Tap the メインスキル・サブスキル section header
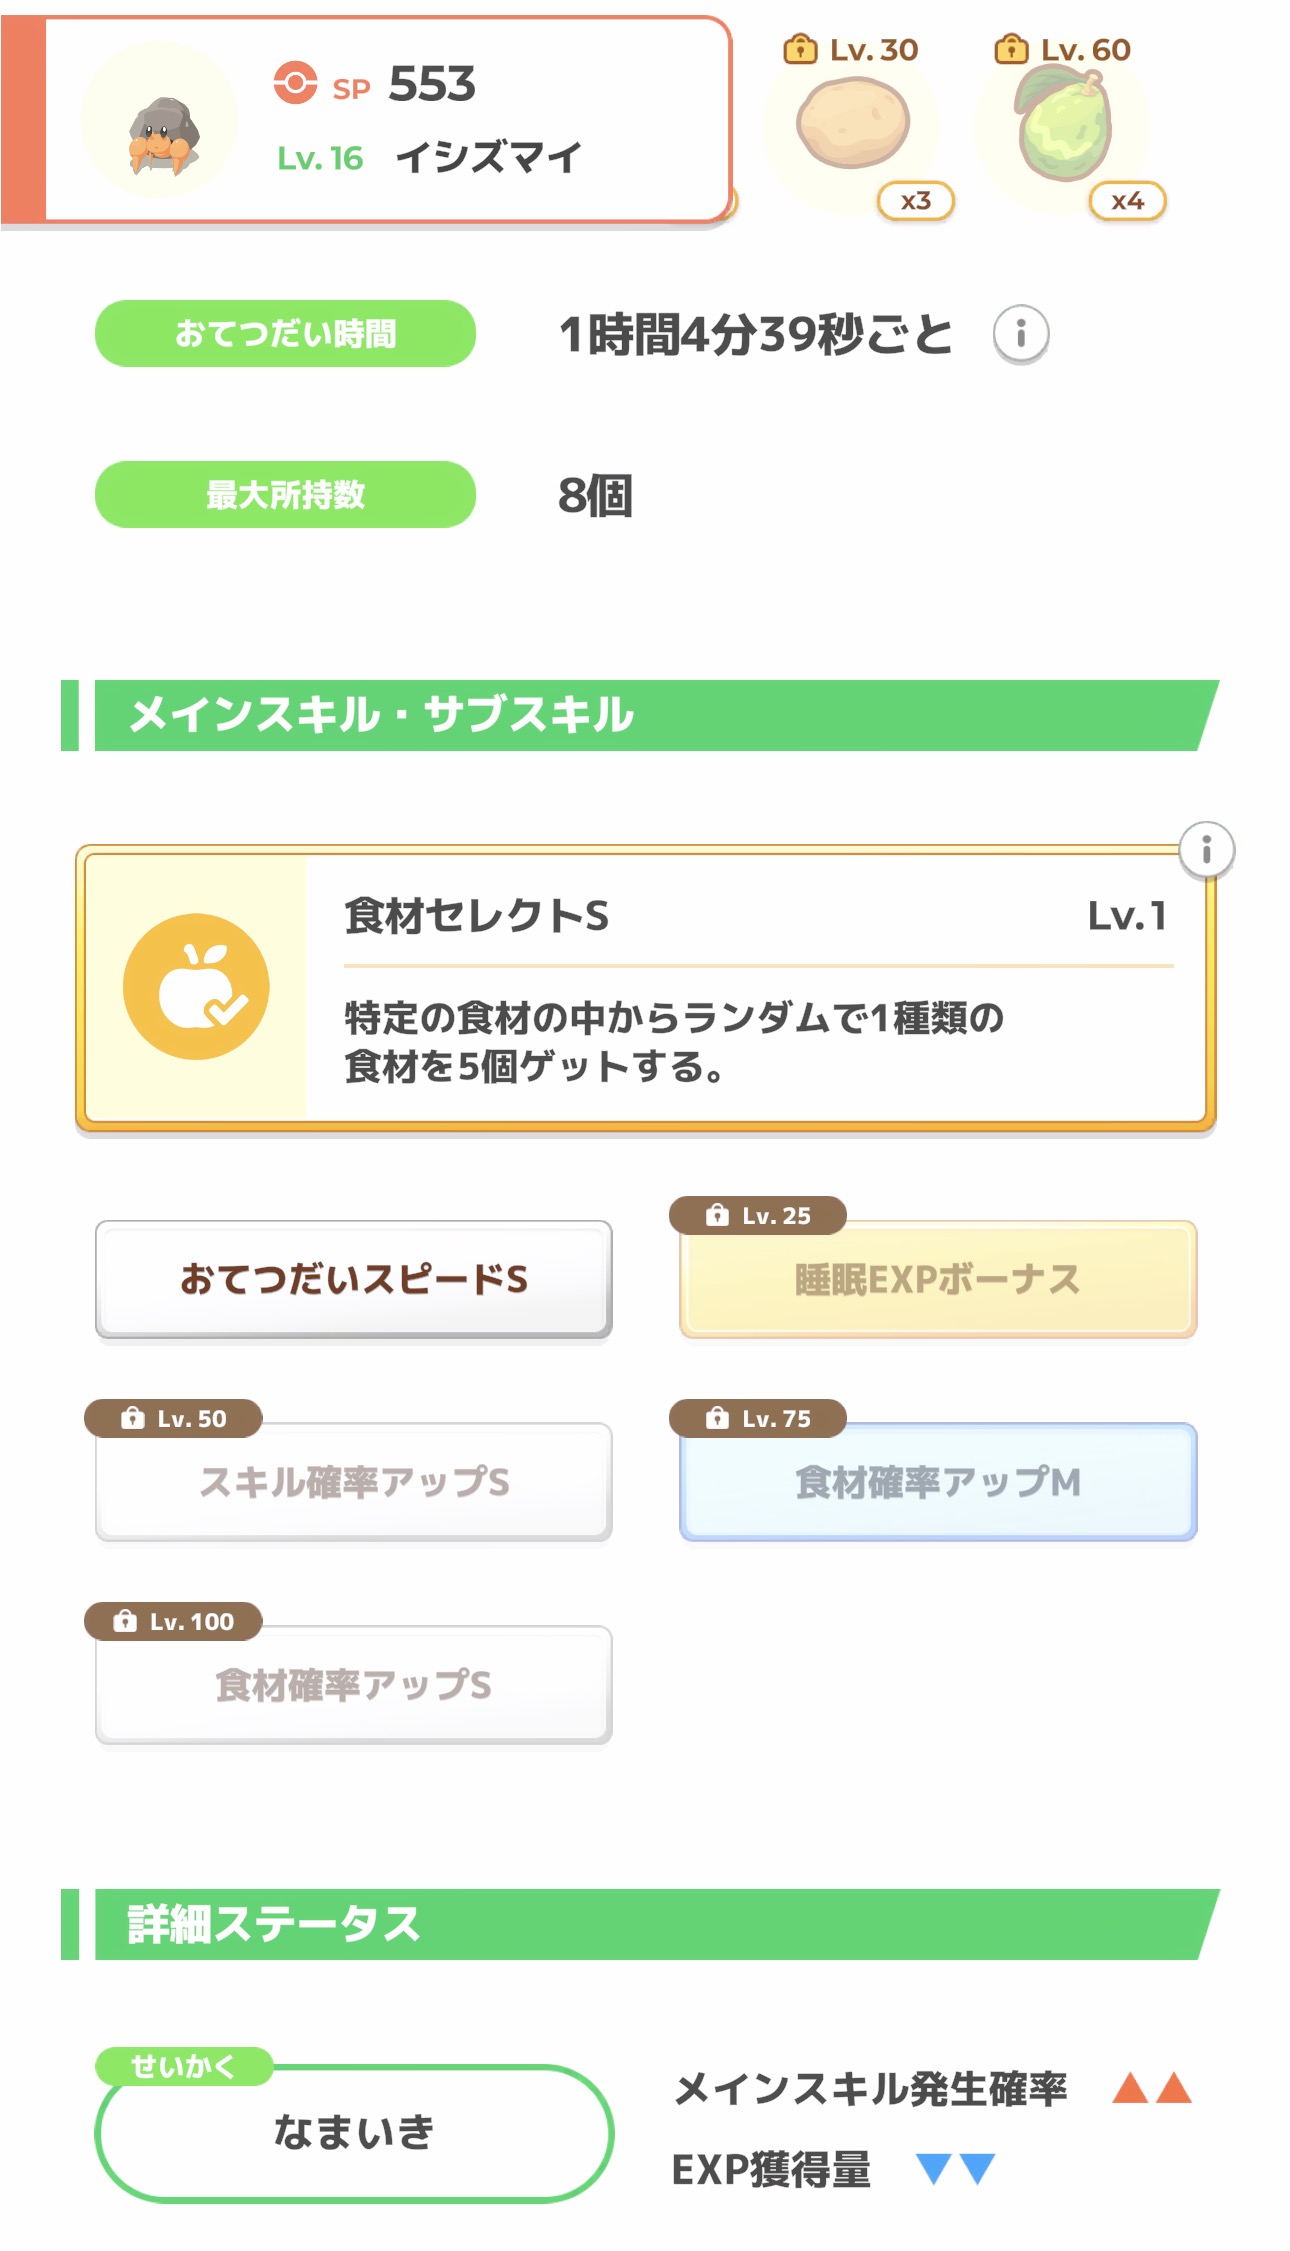 pyautogui.click(x=640, y=715)
